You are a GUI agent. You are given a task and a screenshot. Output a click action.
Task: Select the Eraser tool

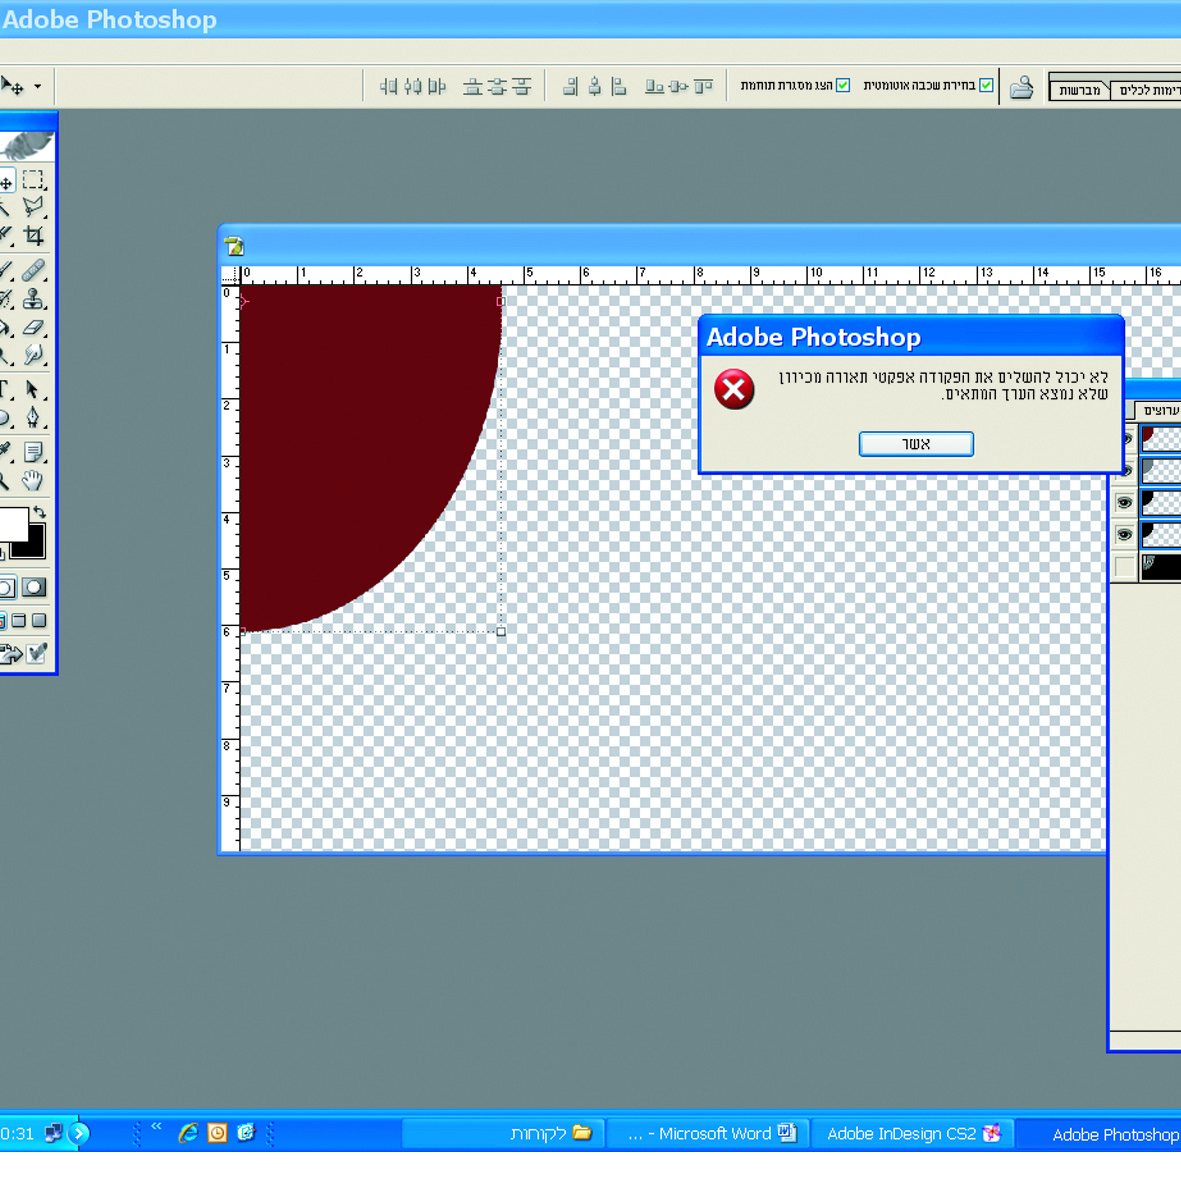(33, 328)
